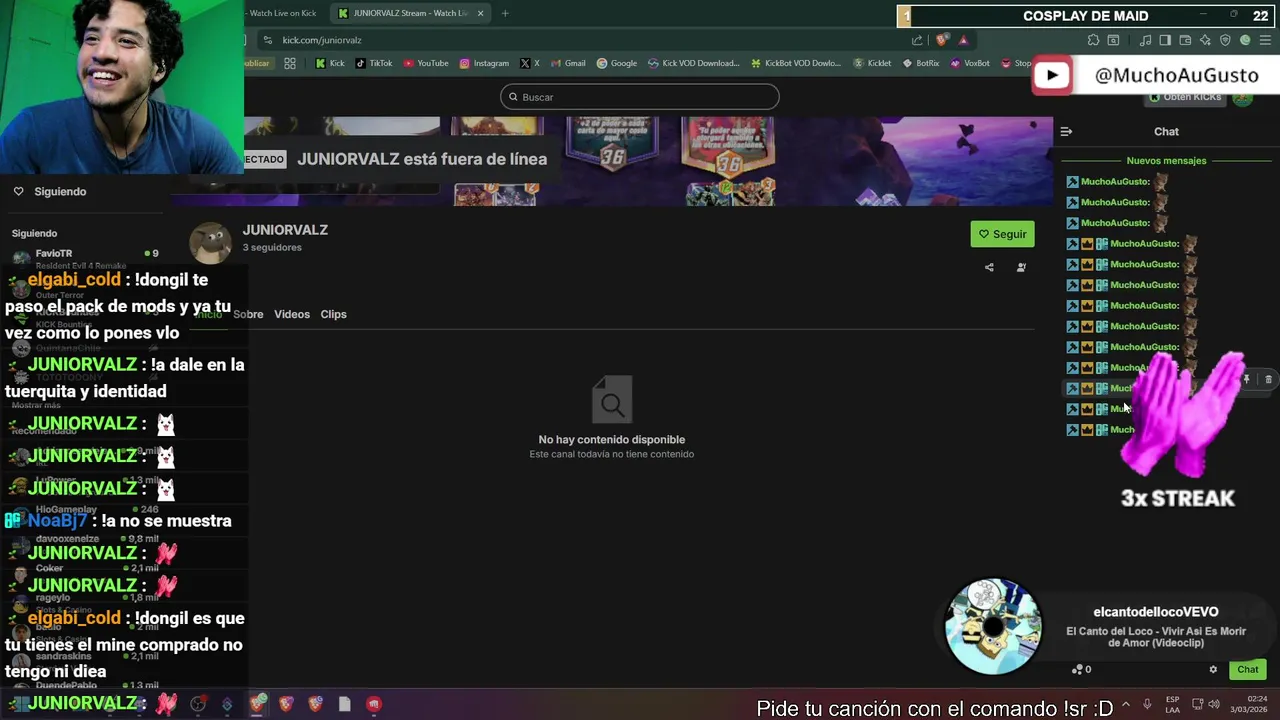Open FavioTR channel in the sidebar

coord(85,257)
